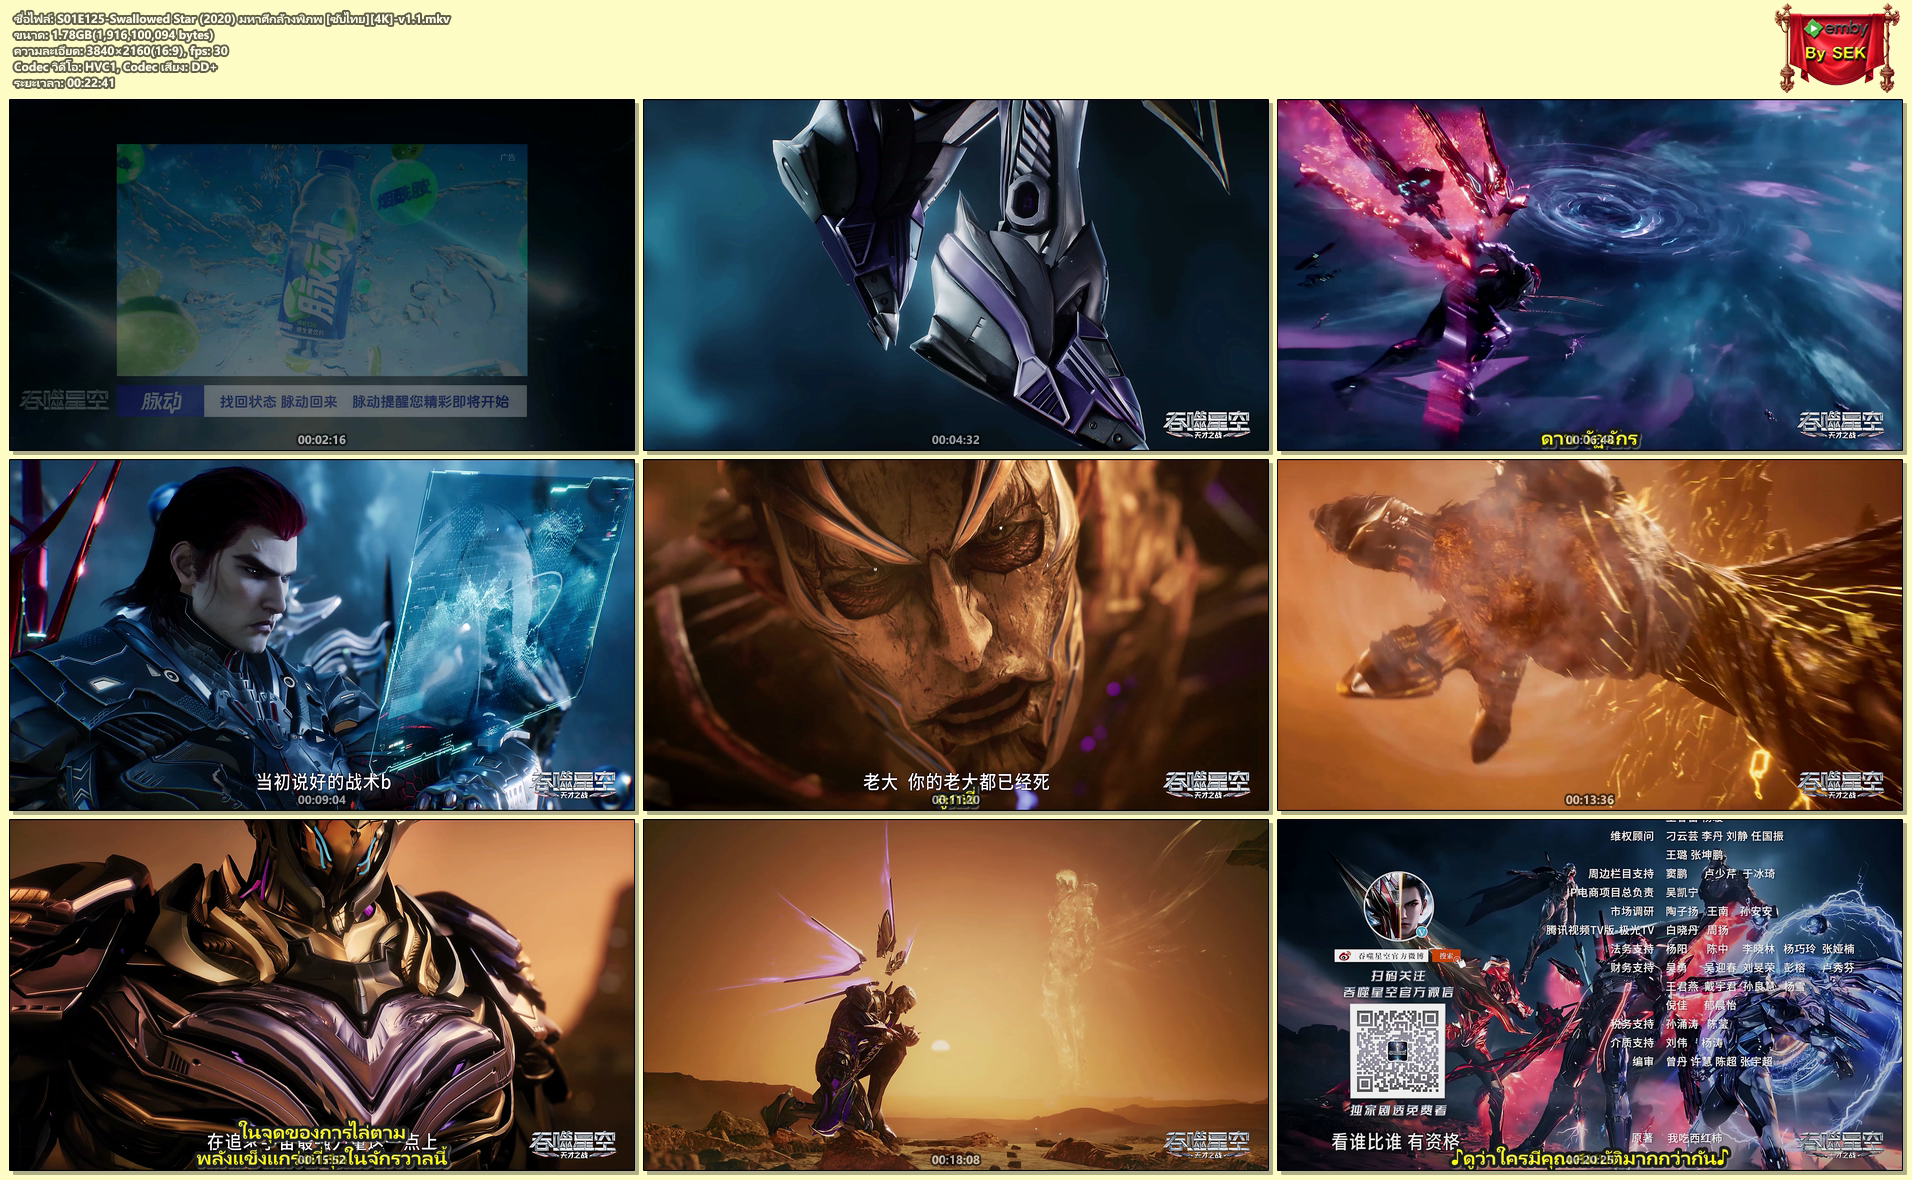The image size is (1912, 1180).
Task: Click the resolution text 3840×2160(16:9)
Action: (x=121, y=51)
